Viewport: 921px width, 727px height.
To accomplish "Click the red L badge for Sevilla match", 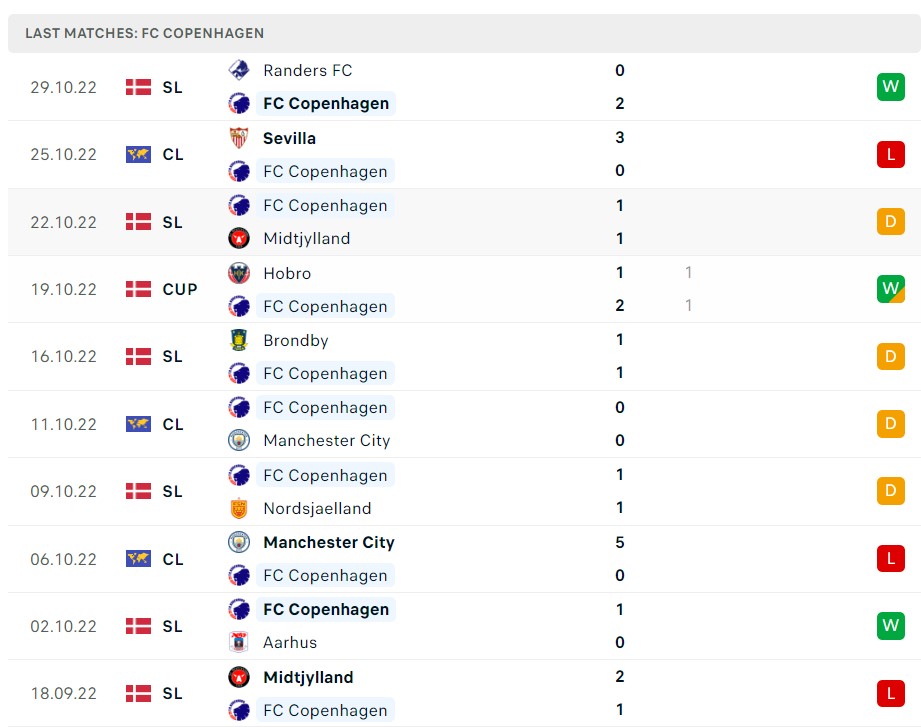I will [x=890, y=154].
